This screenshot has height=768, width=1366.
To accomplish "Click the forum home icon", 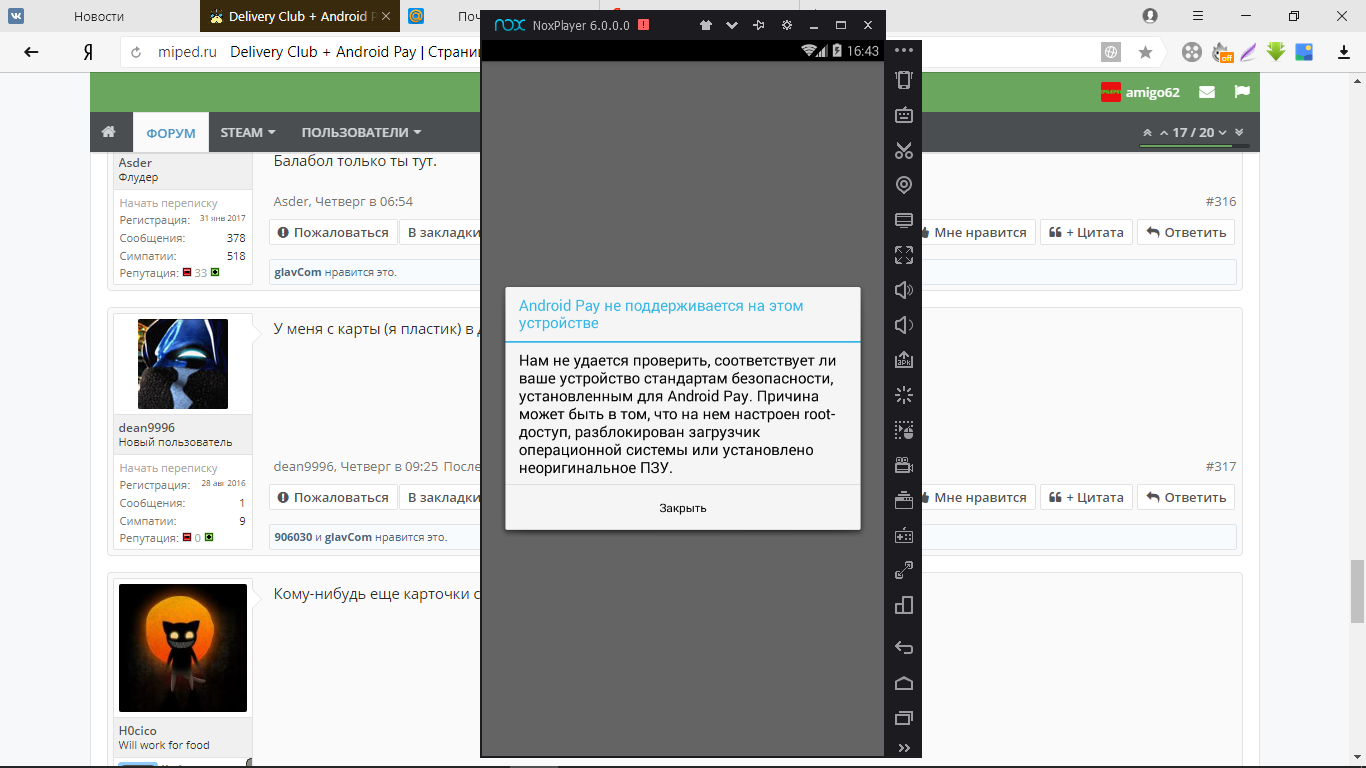I will 109,132.
